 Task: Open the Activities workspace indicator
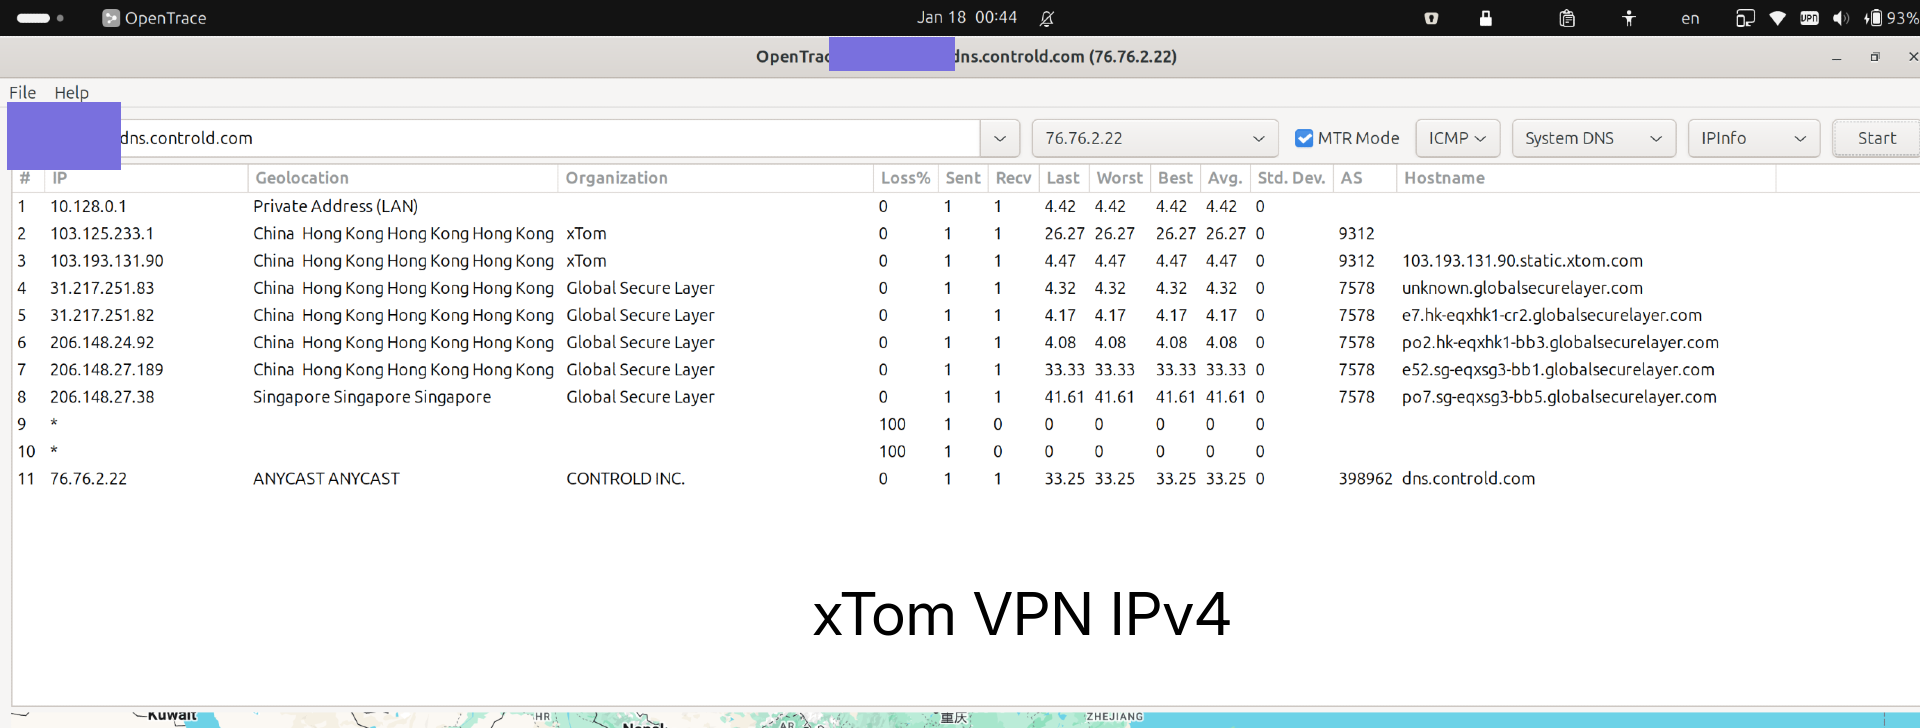click(x=40, y=18)
